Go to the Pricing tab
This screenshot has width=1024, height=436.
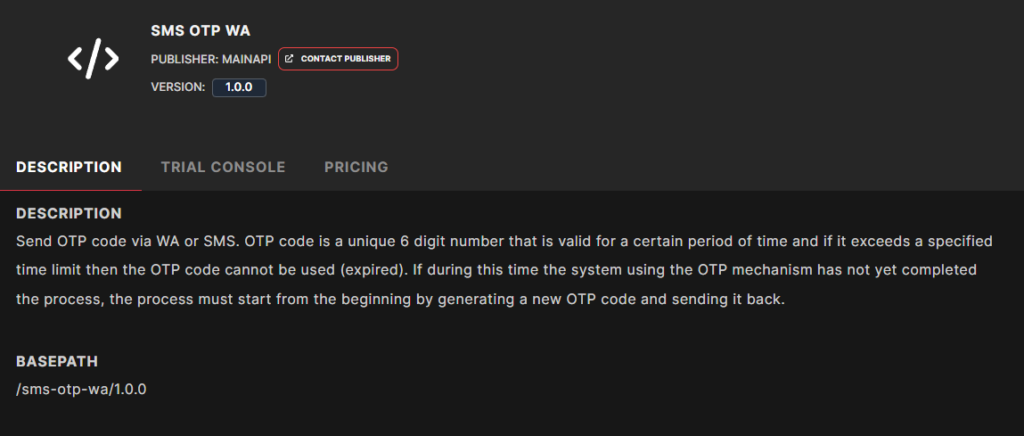[356, 167]
